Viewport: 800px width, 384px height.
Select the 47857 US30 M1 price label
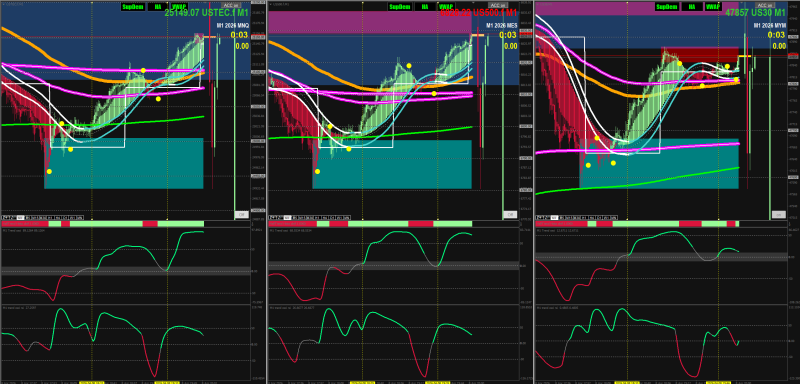[x=756, y=13]
